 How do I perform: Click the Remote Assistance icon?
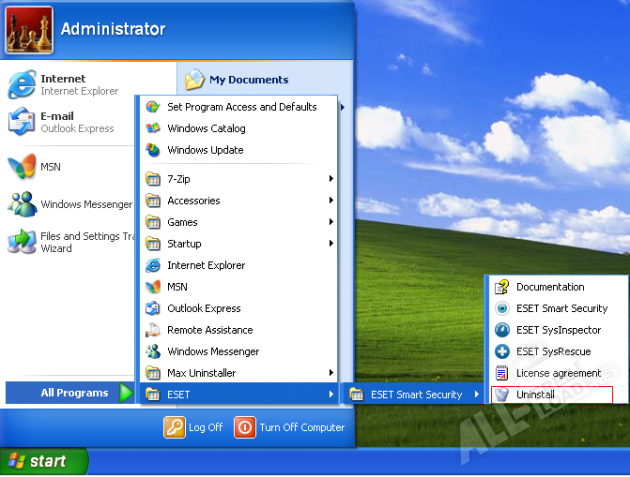click(153, 330)
